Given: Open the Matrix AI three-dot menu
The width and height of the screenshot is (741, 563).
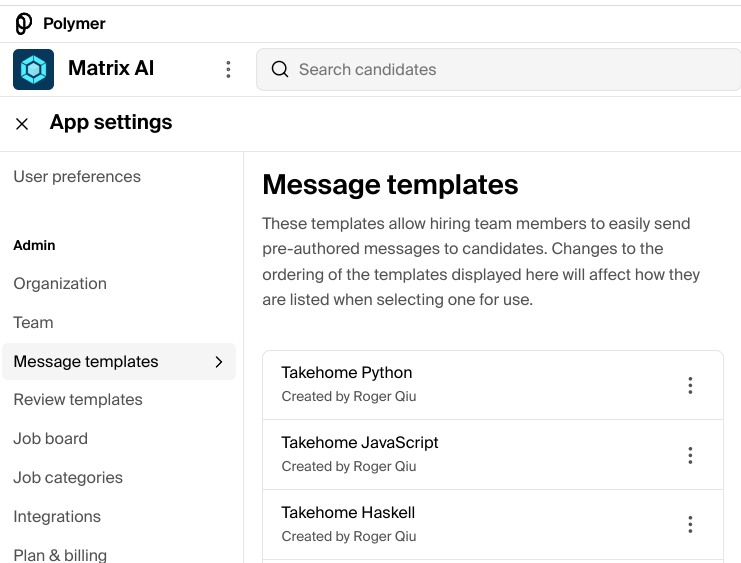Looking at the screenshot, I should click(228, 69).
